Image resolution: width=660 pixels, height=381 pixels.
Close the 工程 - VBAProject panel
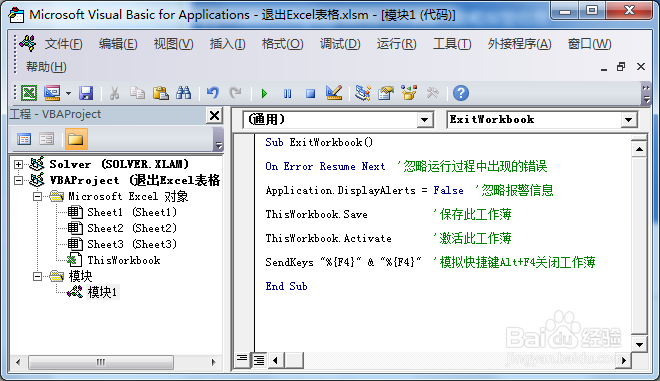(x=214, y=115)
